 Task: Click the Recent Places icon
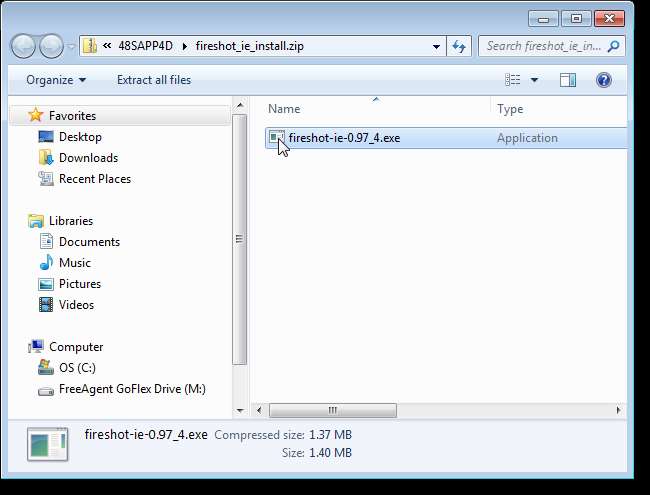tap(46, 179)
